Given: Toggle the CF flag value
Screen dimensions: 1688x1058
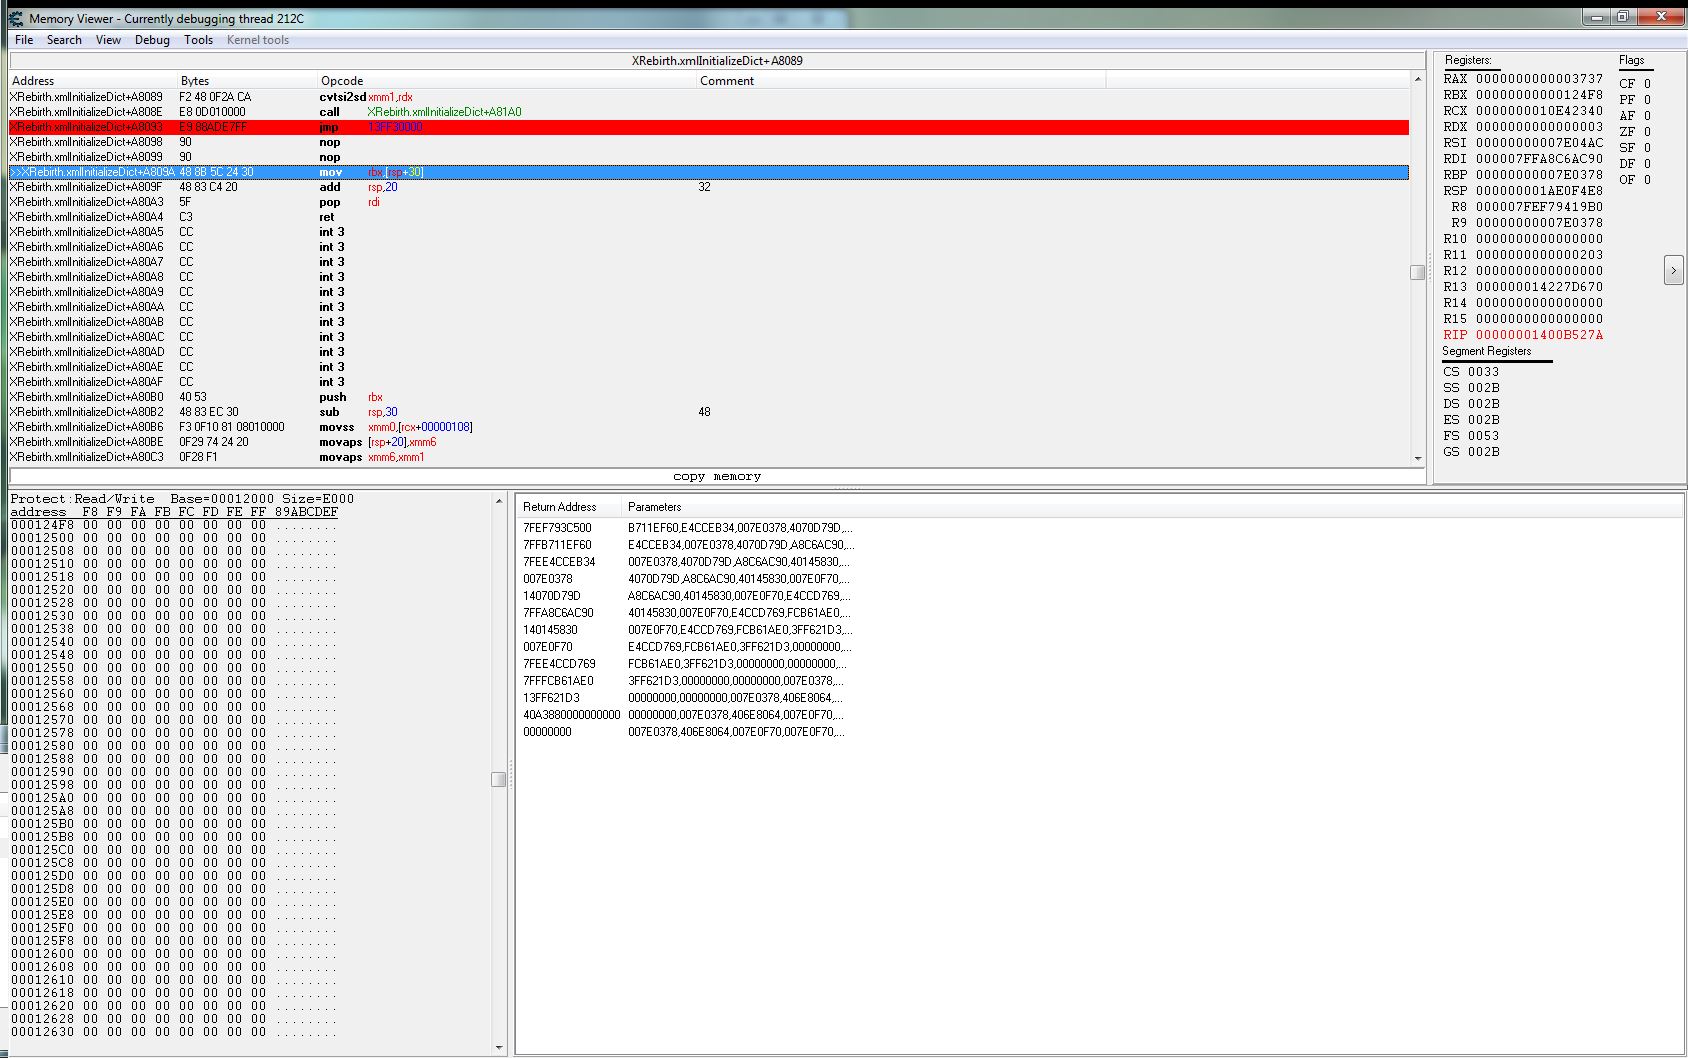Looking at the screenshot, I should click(x=1647, y=84).
